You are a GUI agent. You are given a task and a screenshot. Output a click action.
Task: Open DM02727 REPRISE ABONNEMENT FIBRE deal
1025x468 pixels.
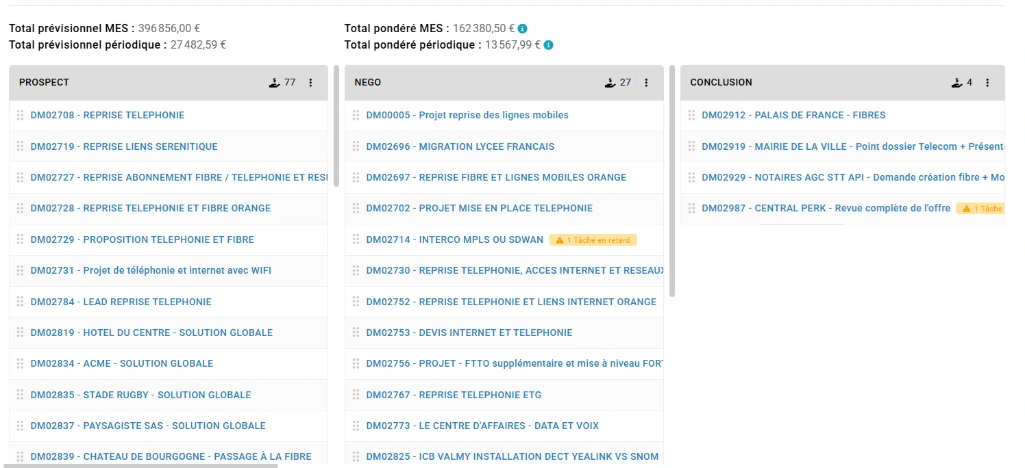tap(179, 177)
